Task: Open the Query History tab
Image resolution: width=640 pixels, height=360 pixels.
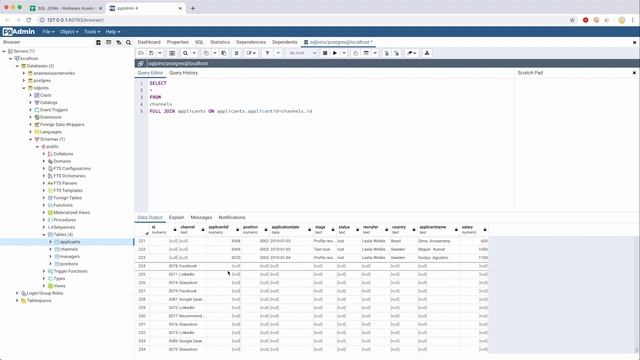Action: point(183,73)
